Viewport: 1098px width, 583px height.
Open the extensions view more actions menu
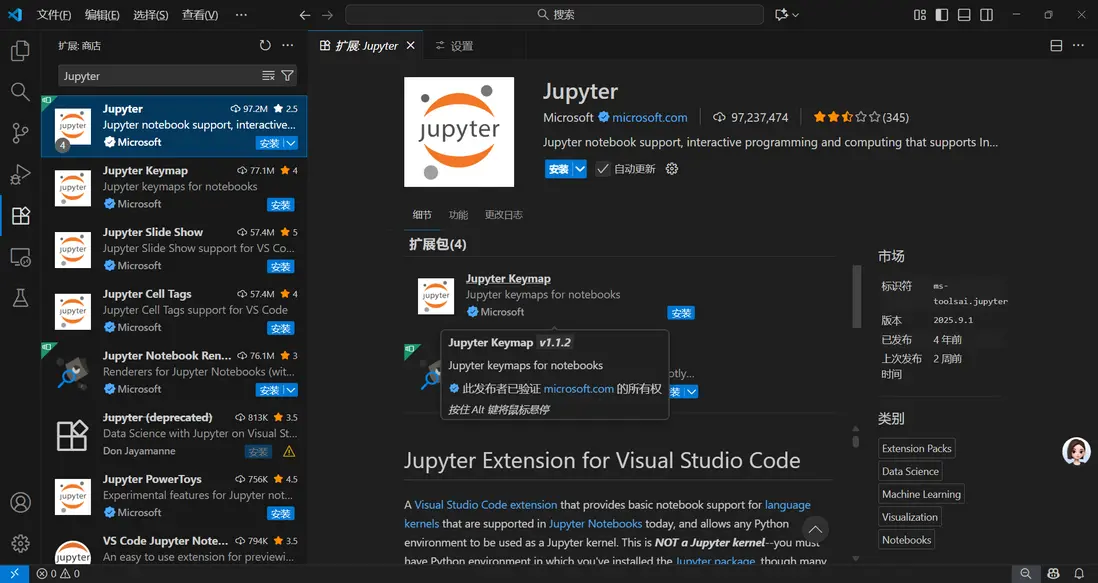pyautogui.click(x=288, y=46)
